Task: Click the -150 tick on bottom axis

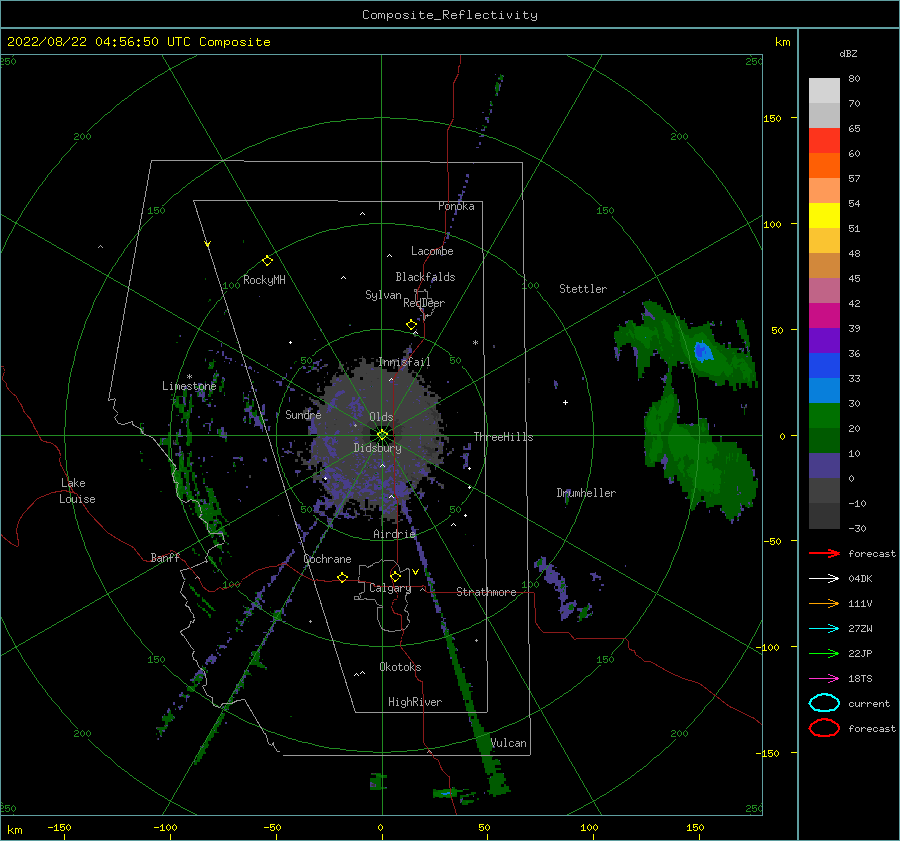Action: click(x=59, y=827)
